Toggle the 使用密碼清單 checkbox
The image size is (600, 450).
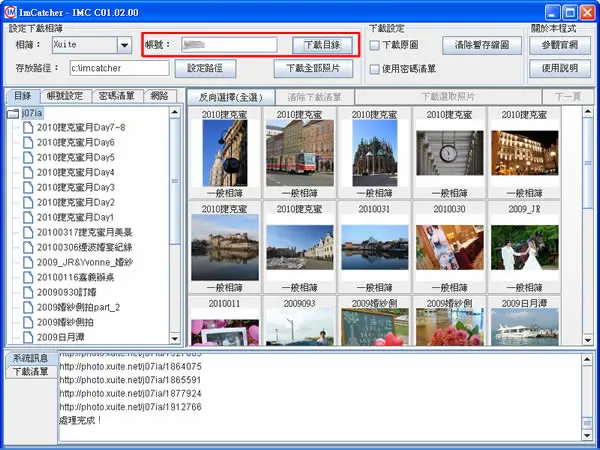pos(375,69)
